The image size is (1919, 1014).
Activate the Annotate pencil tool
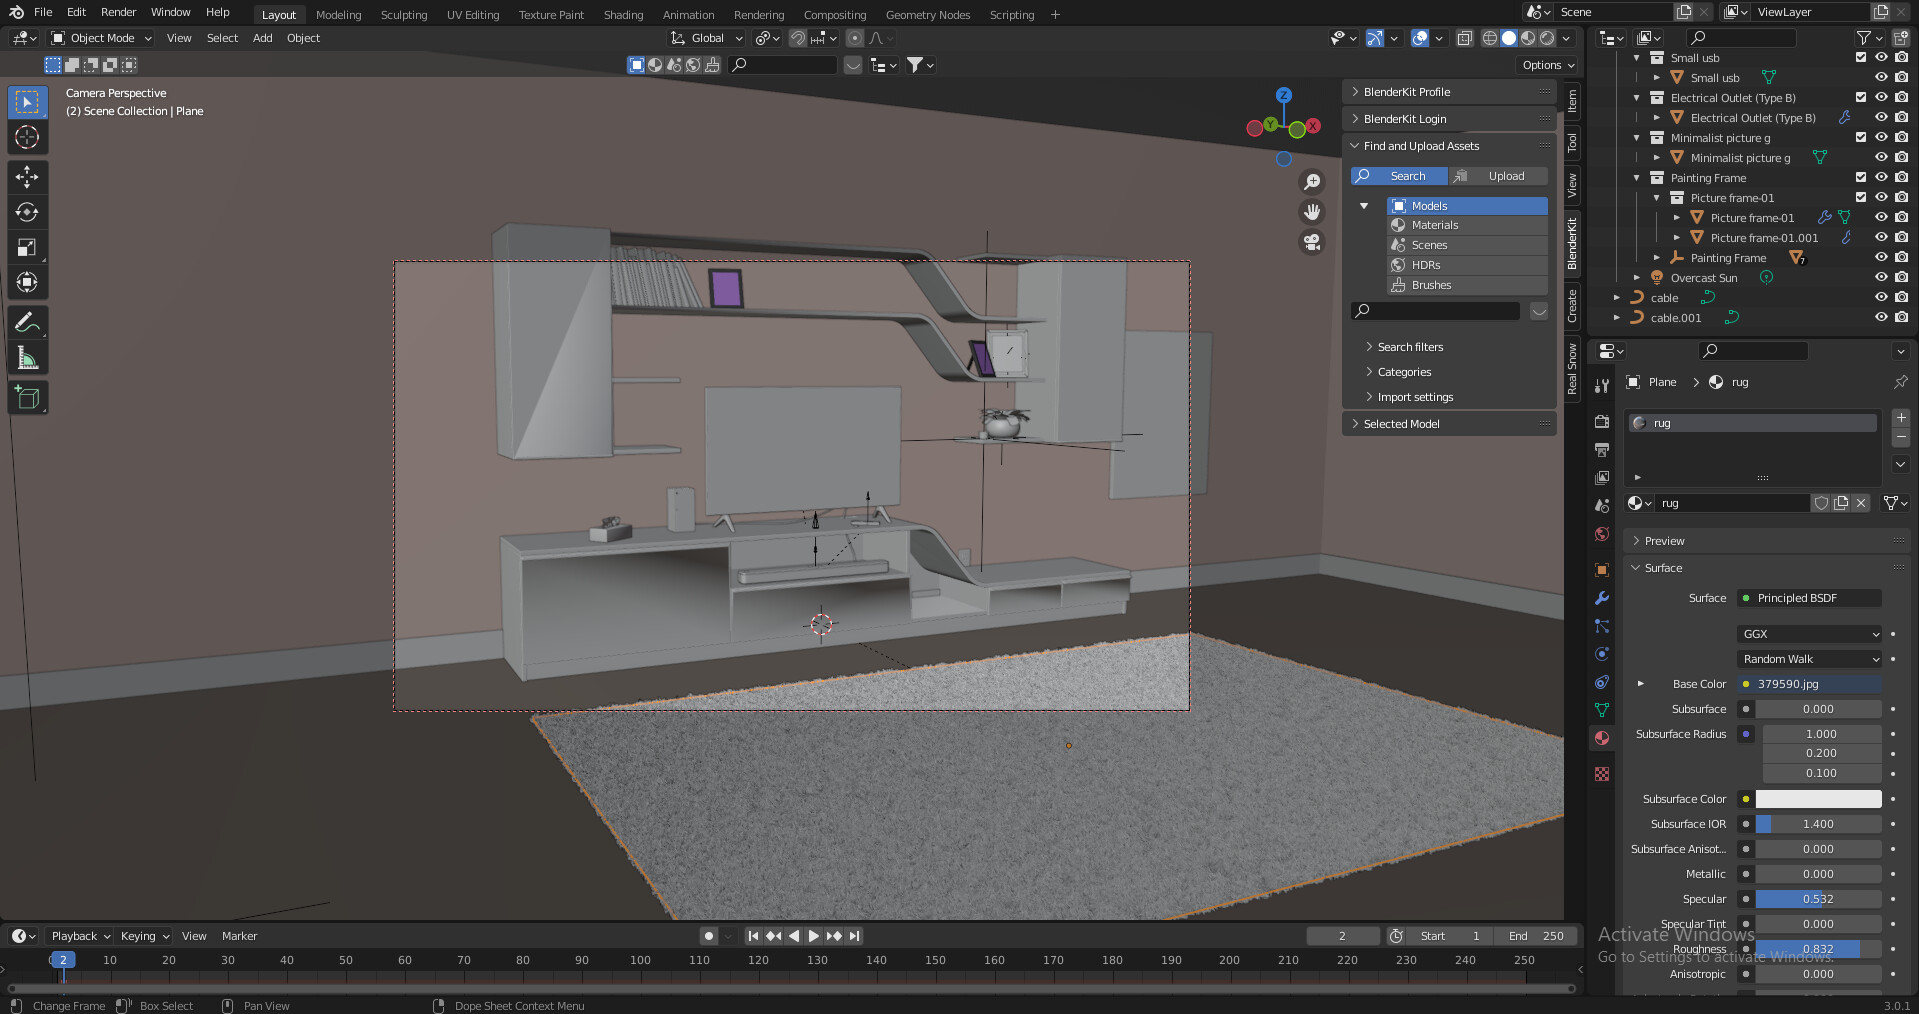pyautogui.click(x=27, y=322)
